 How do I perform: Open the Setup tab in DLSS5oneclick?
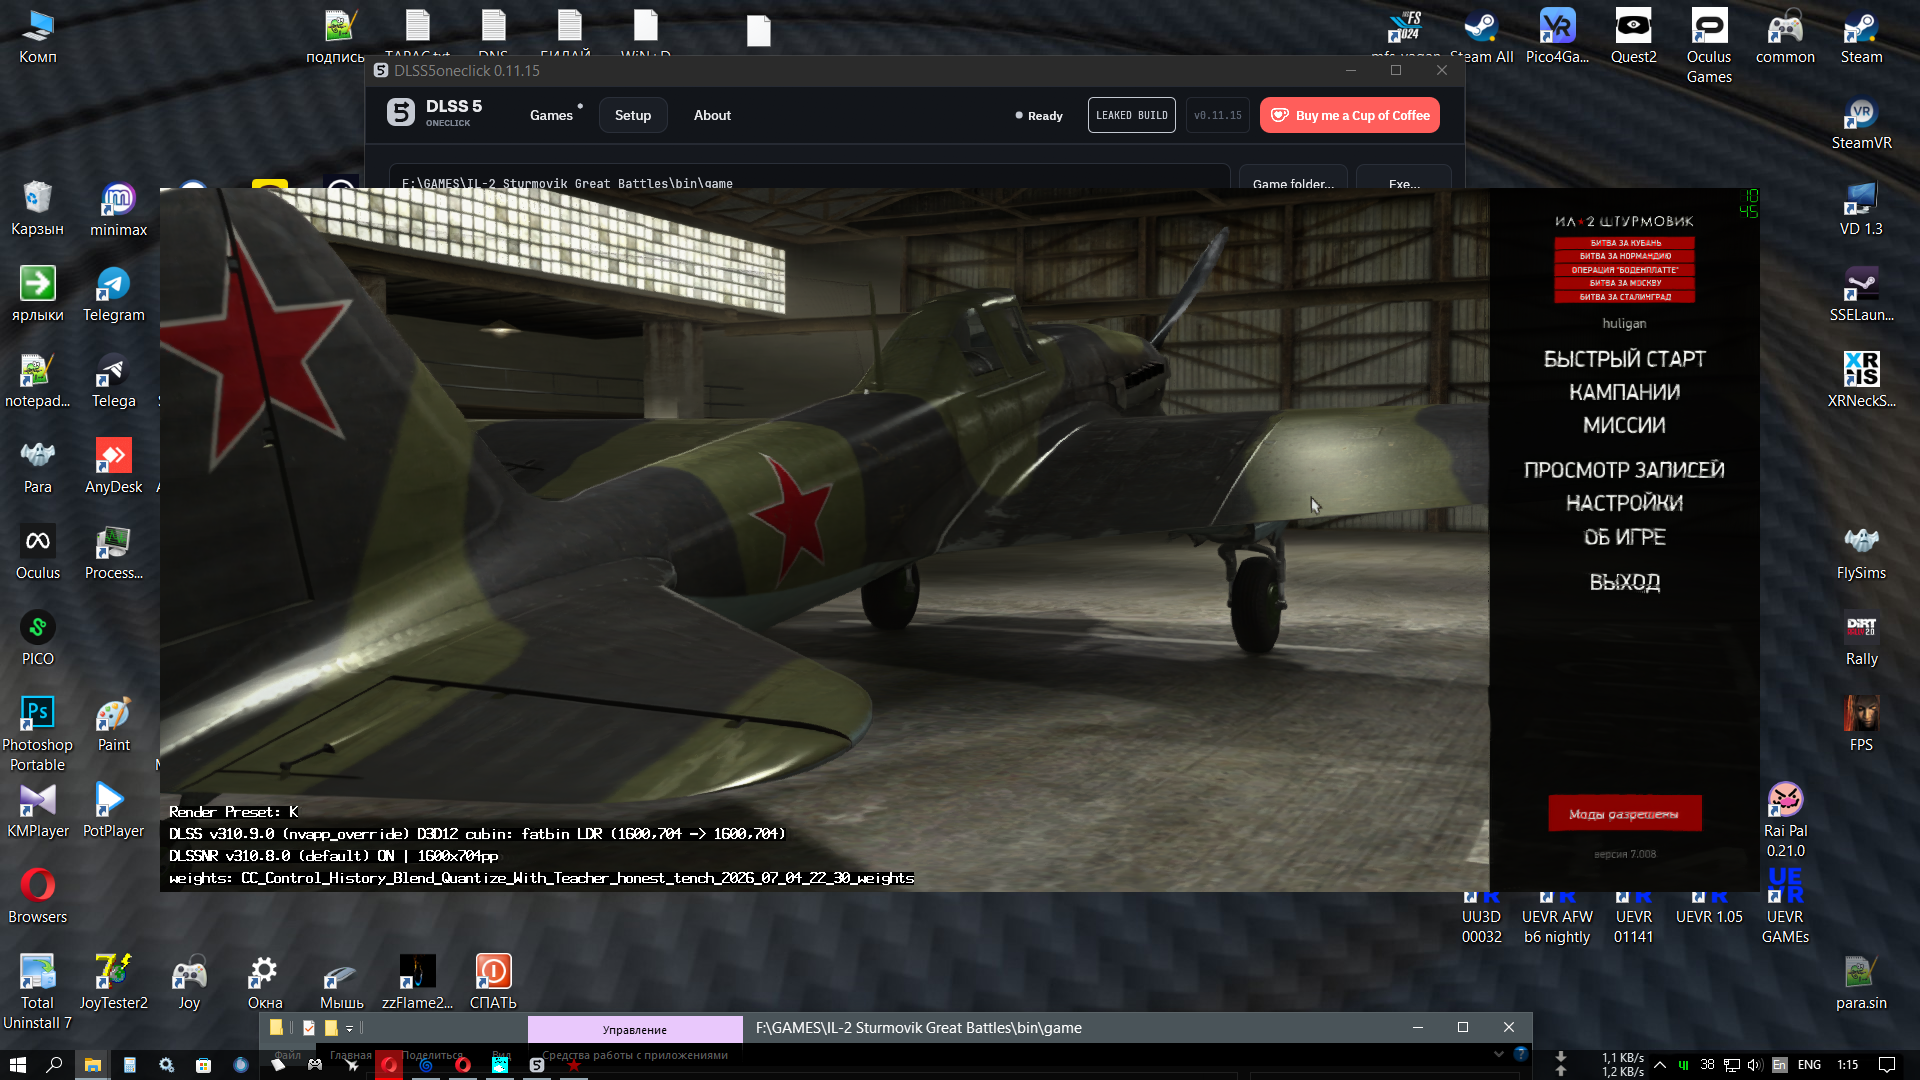[633, 115]
